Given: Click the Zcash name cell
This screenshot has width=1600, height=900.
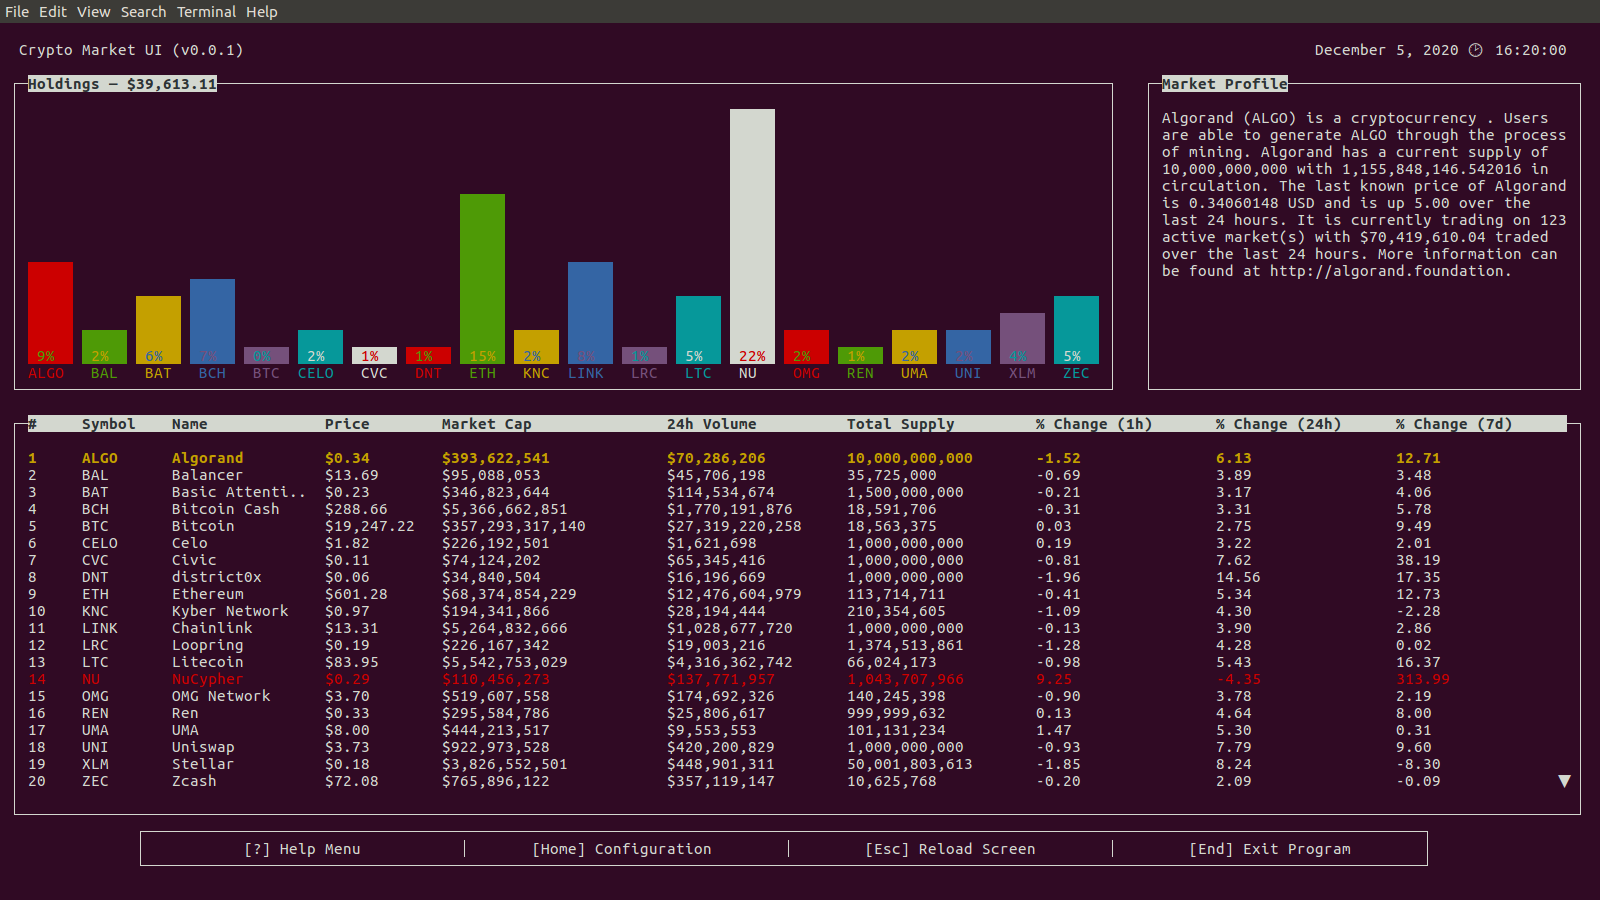Looking at the screenshot, I should point(194,781).
